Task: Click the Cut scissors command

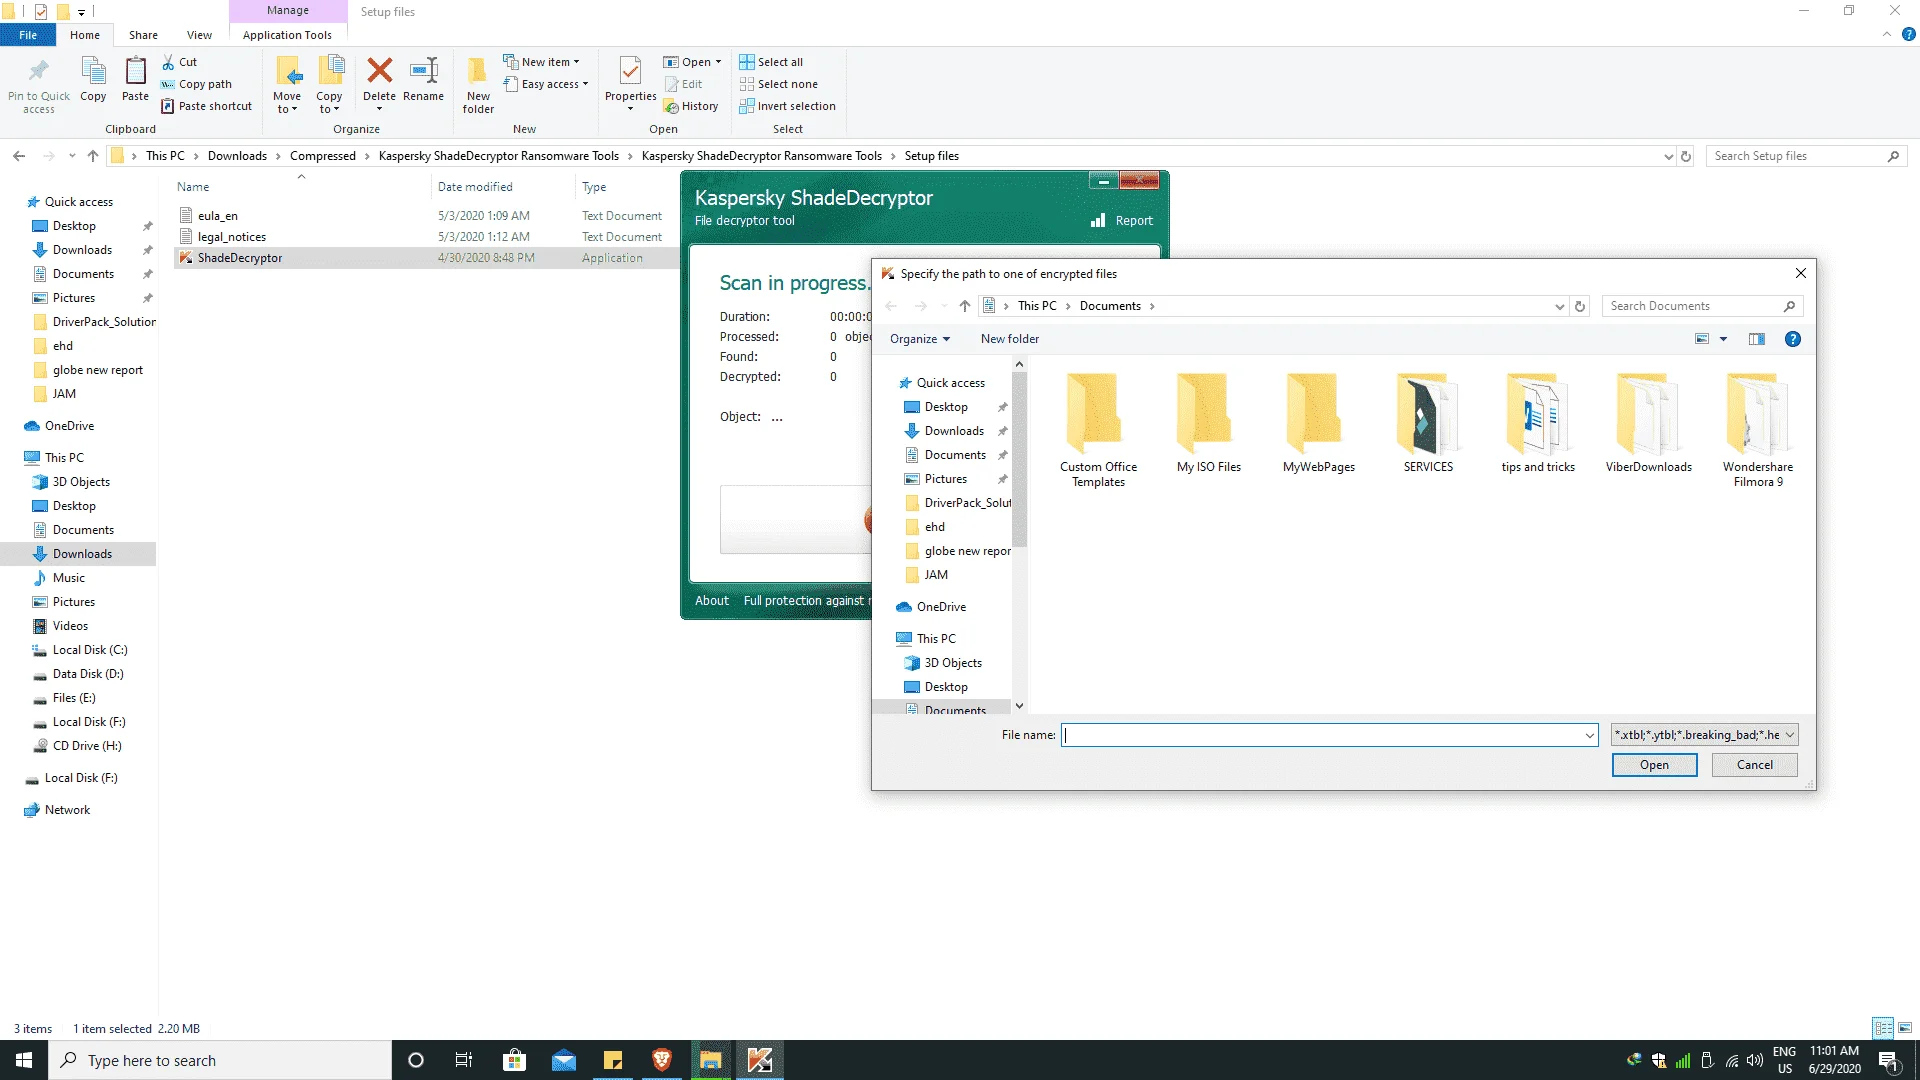Action: click(x=180, y=62)
